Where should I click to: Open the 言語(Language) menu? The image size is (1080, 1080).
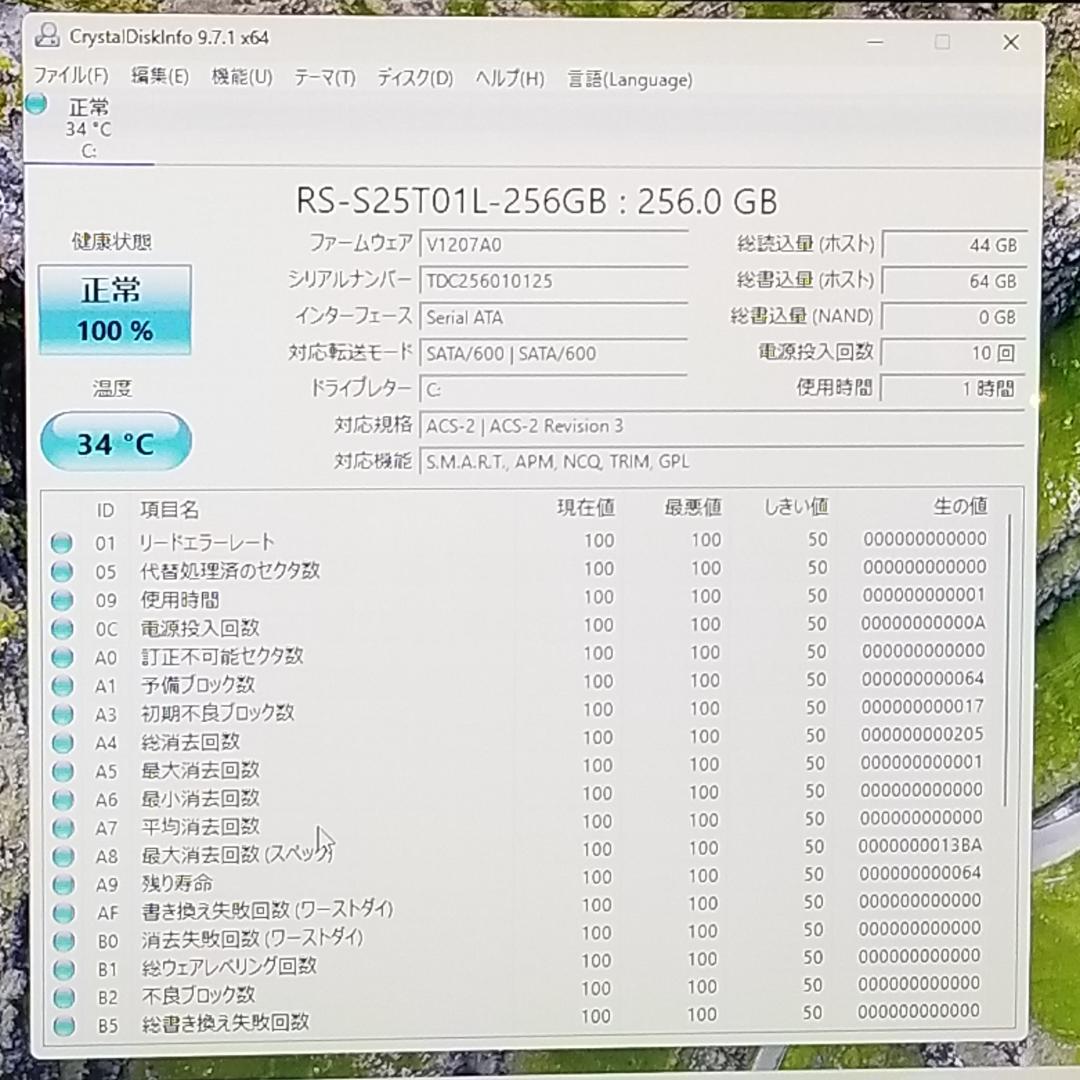(629, 78)
